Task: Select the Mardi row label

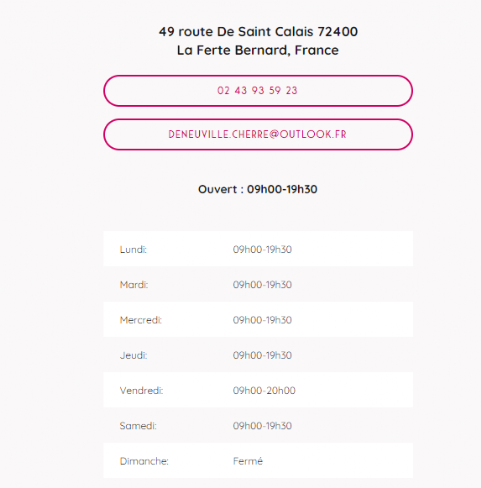Action: pos(134,285)
